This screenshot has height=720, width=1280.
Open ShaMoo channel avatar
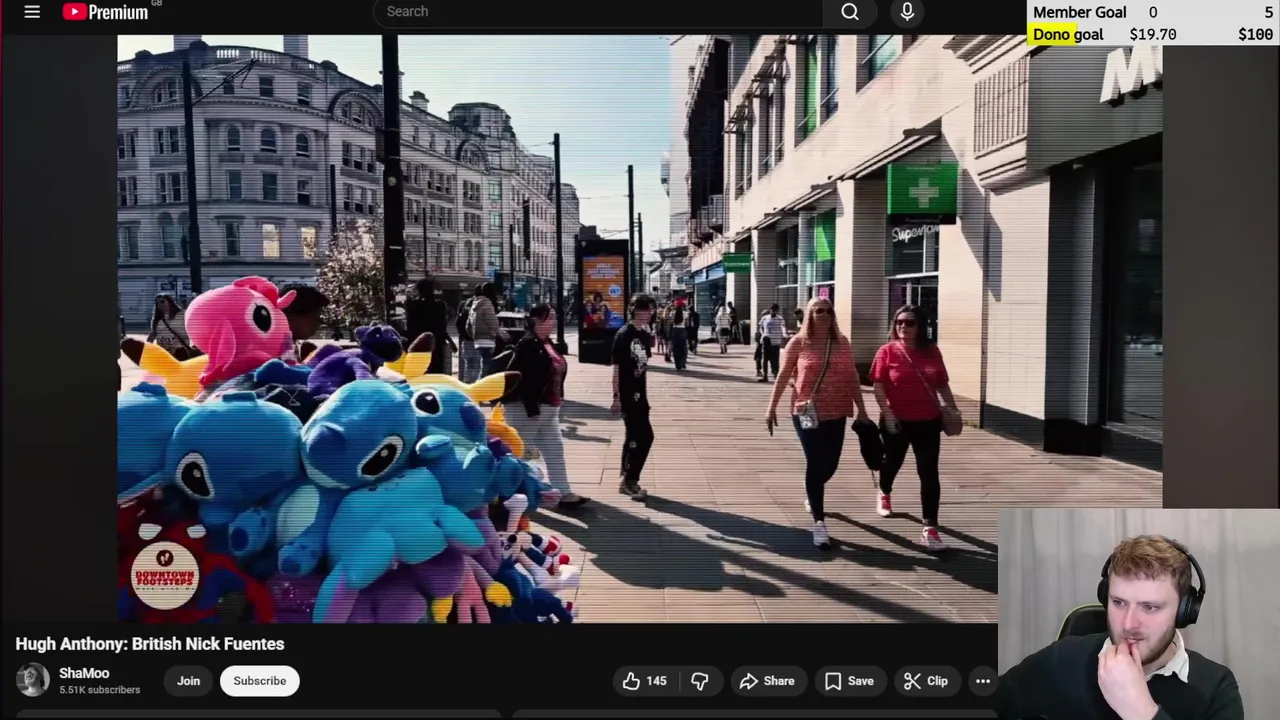coord(32,680)
